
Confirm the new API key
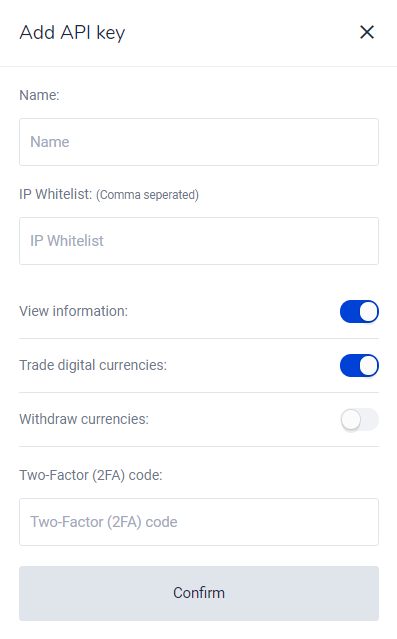[199, 593]
